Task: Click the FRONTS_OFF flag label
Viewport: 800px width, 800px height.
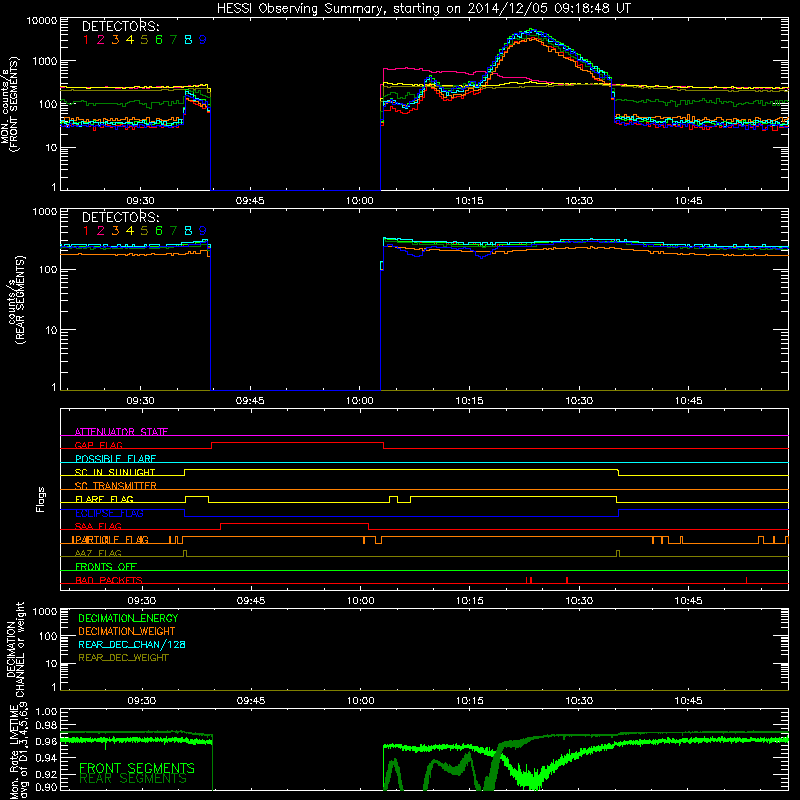Action: (106, 567)
